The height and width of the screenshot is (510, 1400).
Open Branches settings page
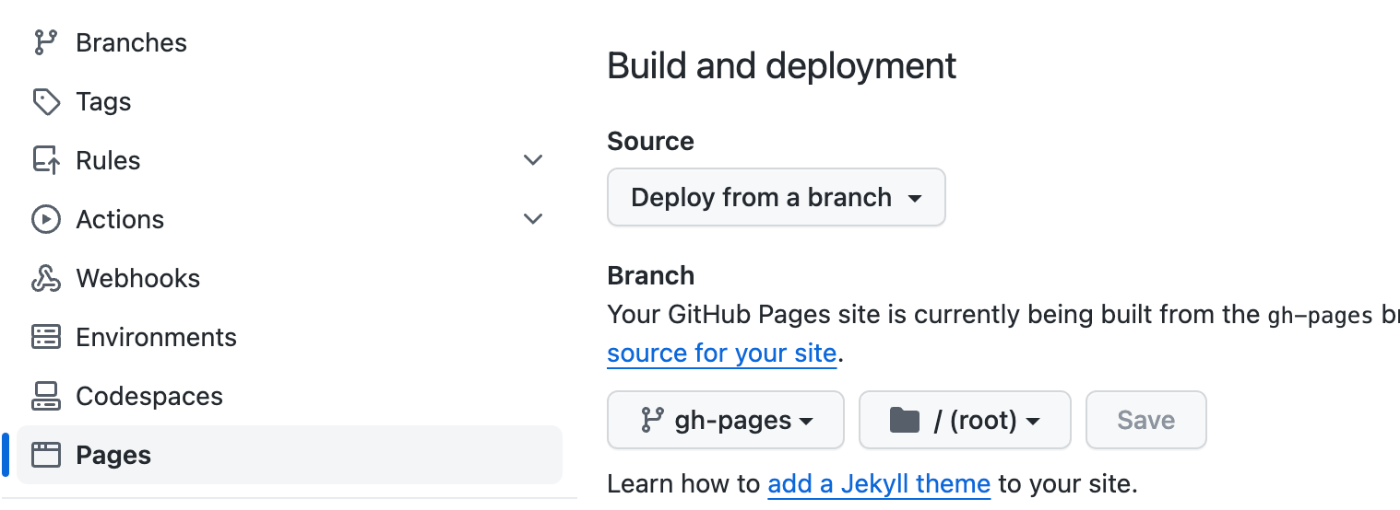(x=290, y=43)
